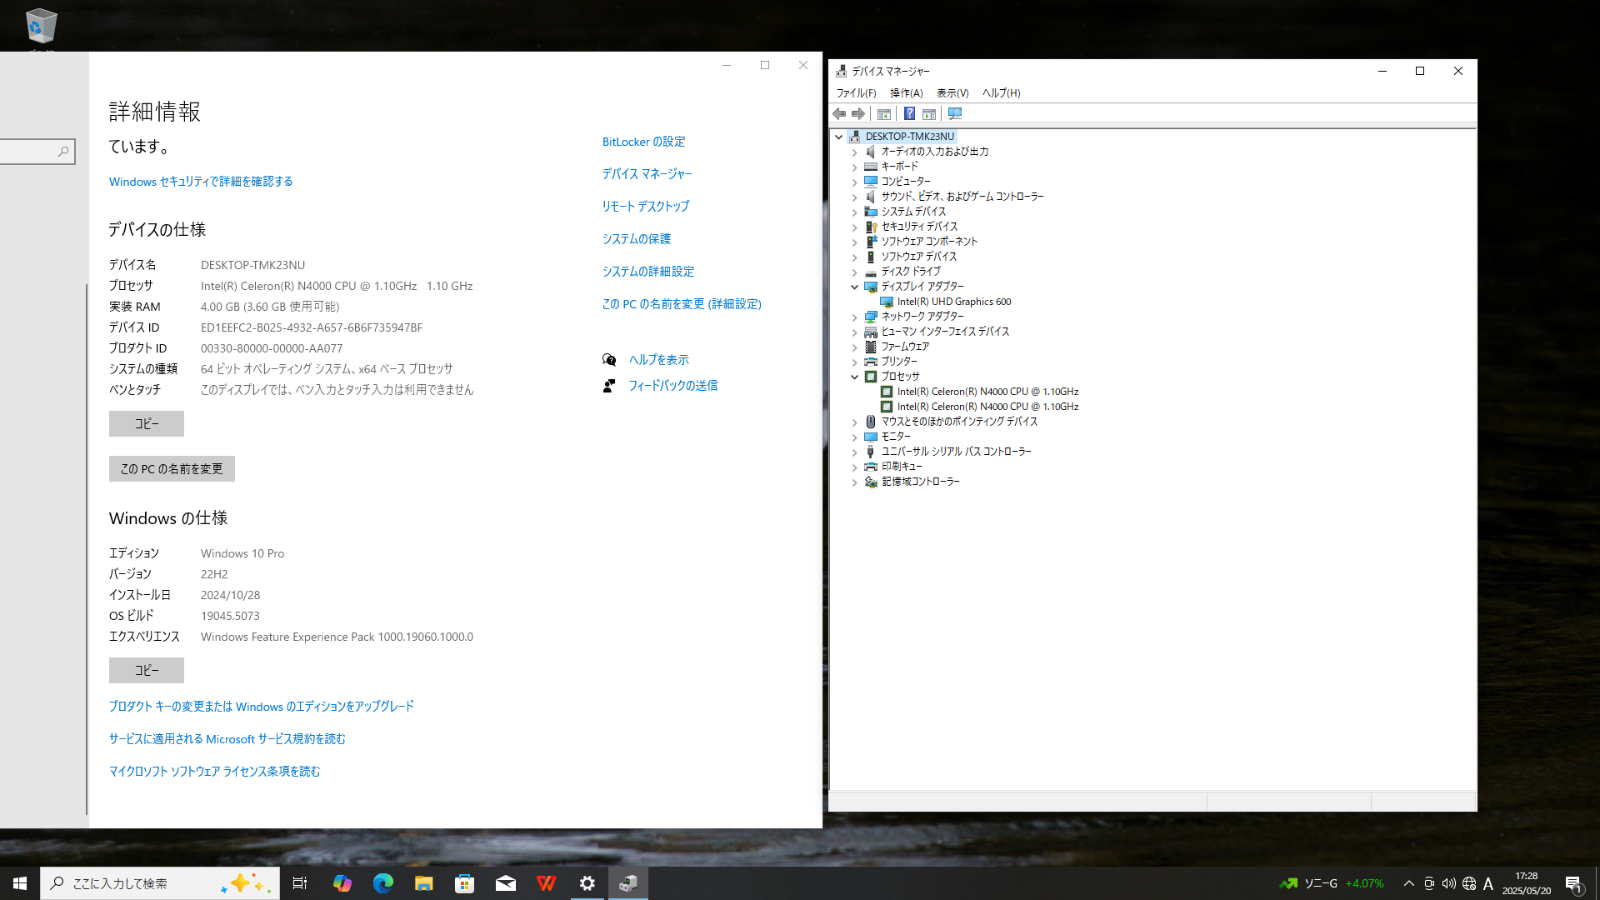Click この PC の名前を変更 (詳細設定) link
This screenshot has width=1600, height=900.
click(681, 304)
